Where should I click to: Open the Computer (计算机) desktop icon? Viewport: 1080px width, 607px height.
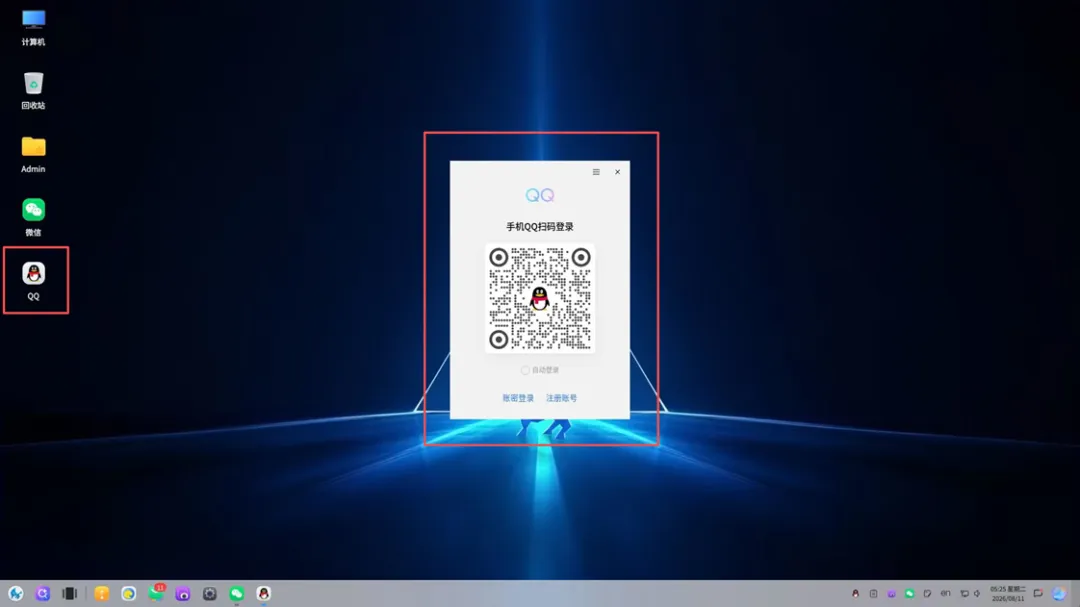point(33,28)
